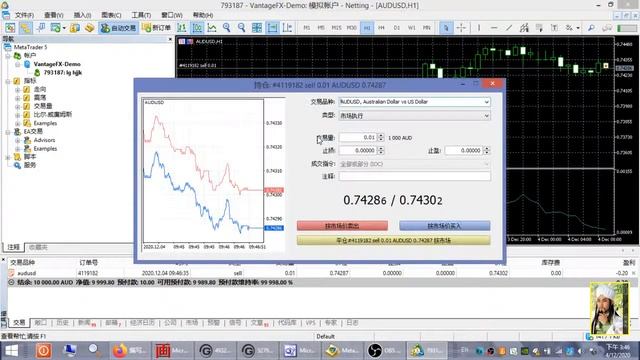Switch chart to M15 timeframe
Image resolution: width=640 pixels, height=360 pixels.
click(336, 28)
